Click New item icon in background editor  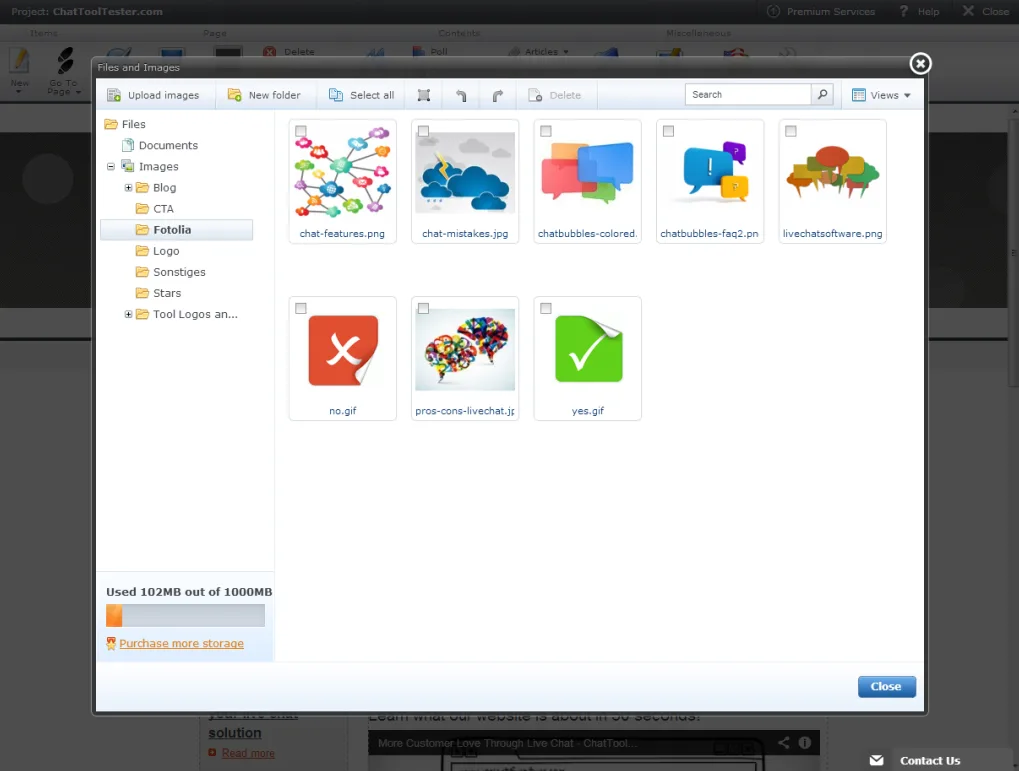(x=19, y=70)
